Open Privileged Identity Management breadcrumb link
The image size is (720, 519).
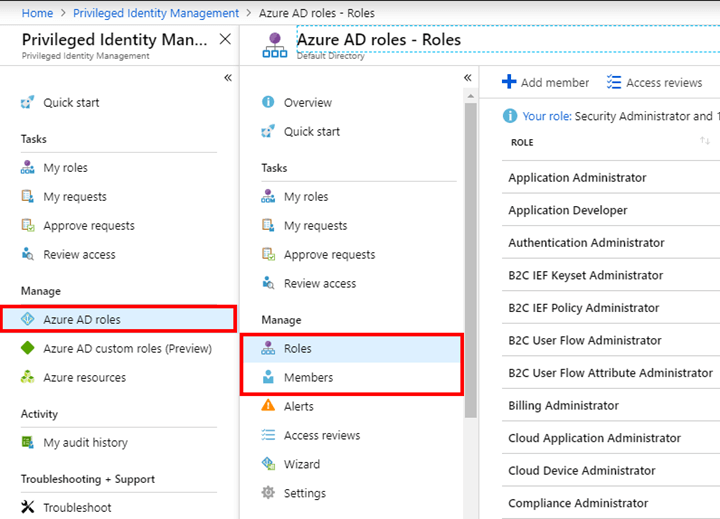(156, 13)
